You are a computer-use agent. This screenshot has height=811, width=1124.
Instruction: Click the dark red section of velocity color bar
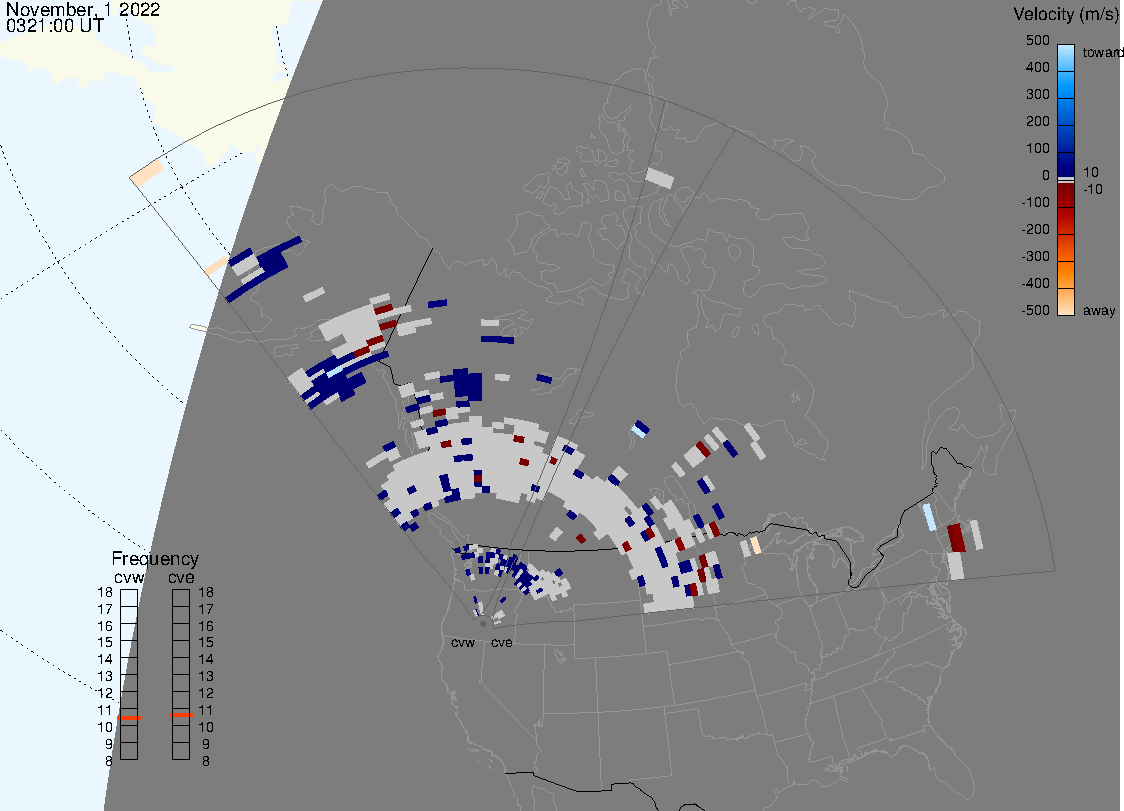pyautogui.click(x=1066, y=205)
